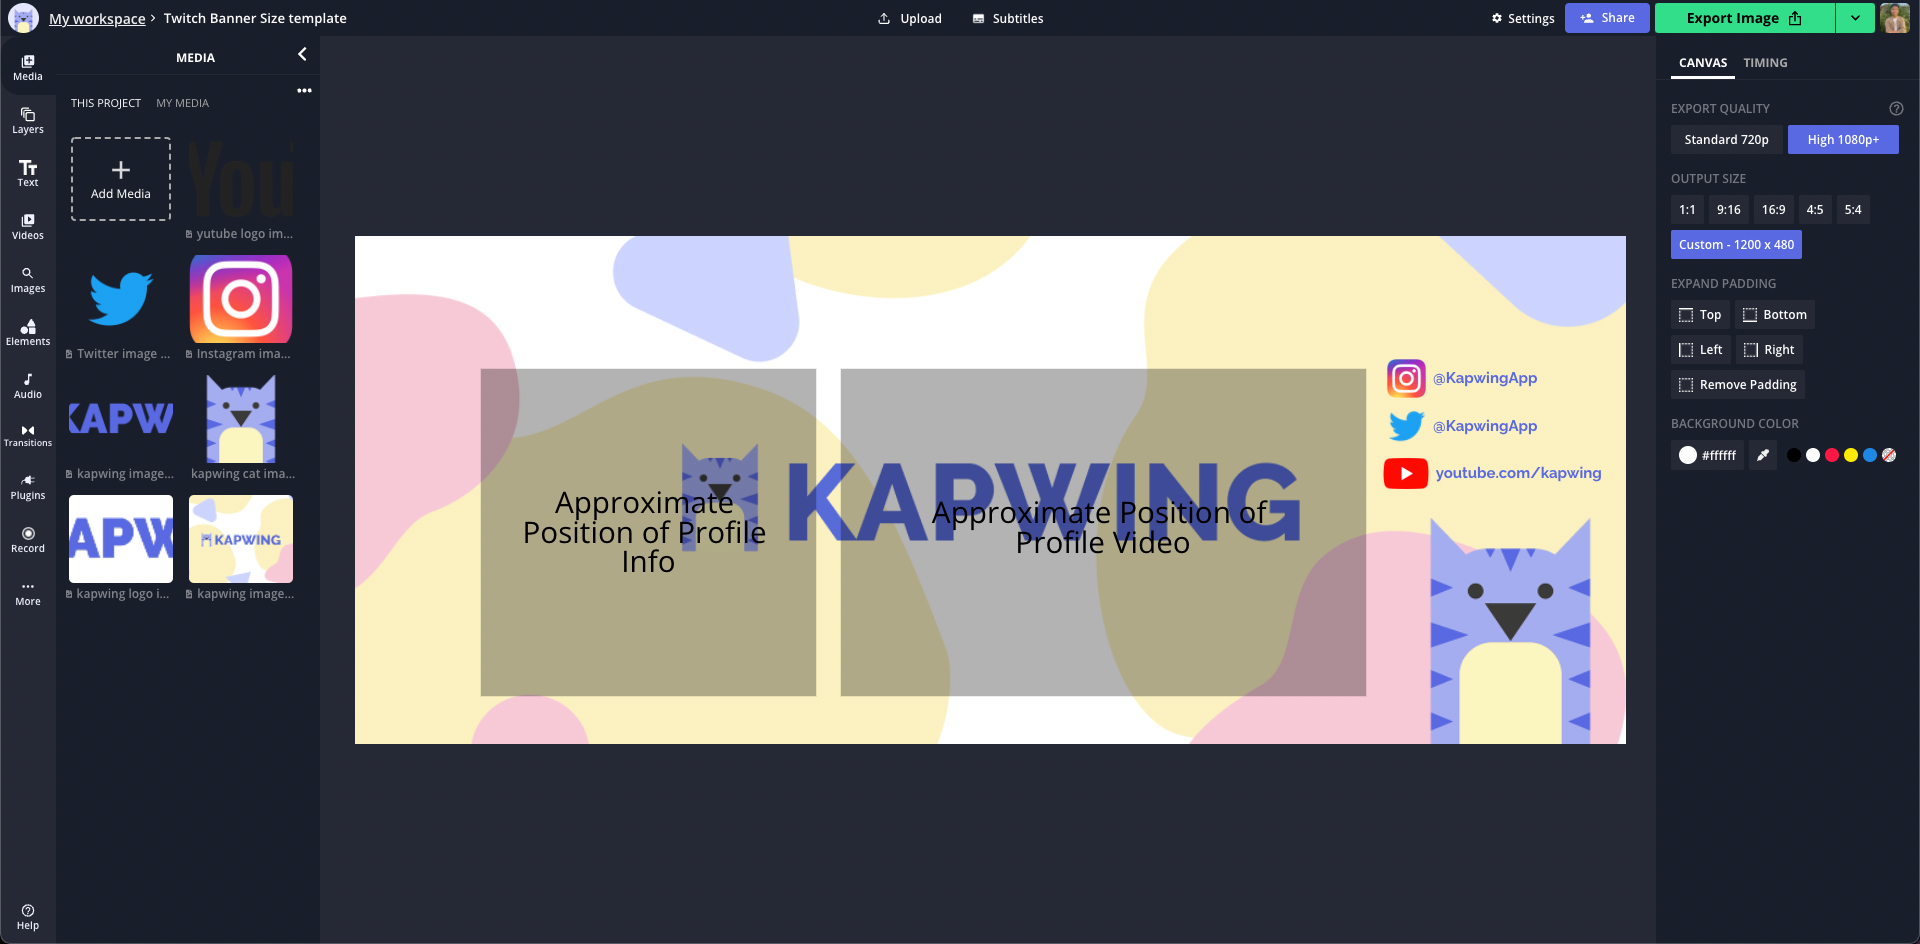The height and width of the screenshot is (944, 1920).
Task: Switch to the Timing tab
Action: point(1765,63)
